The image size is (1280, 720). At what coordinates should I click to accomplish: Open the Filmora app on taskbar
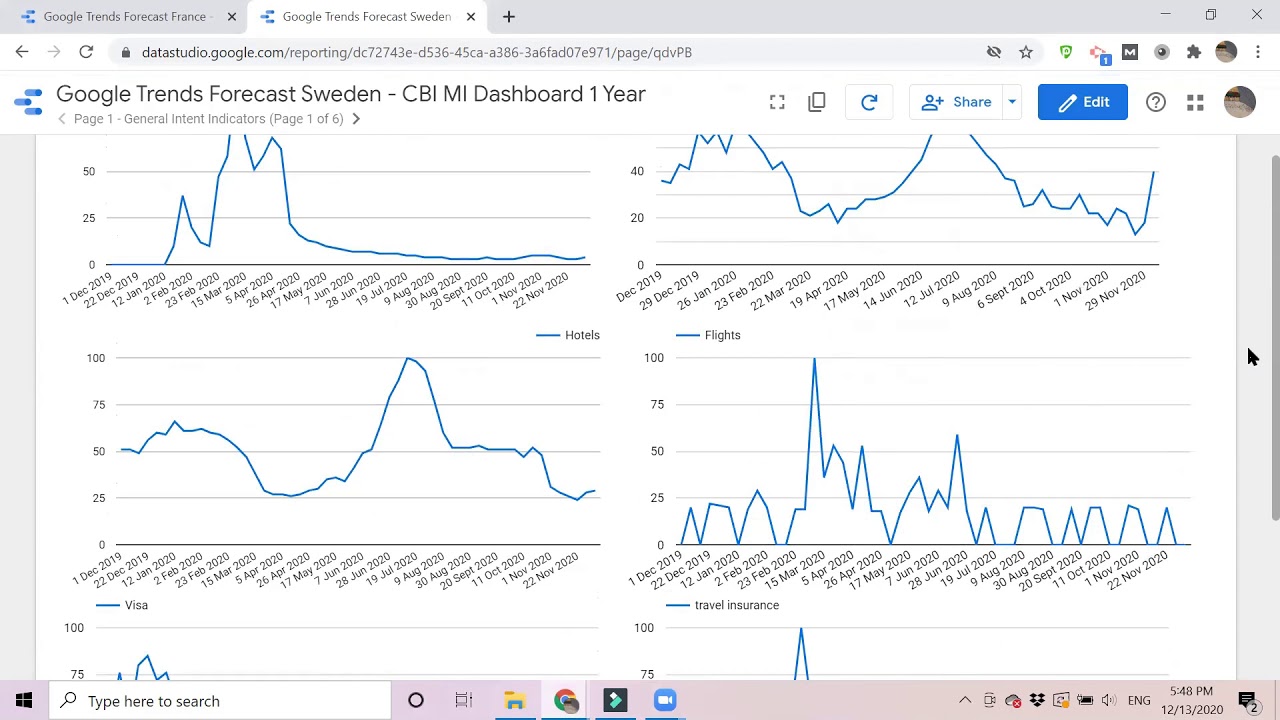(x=615, y=701)
